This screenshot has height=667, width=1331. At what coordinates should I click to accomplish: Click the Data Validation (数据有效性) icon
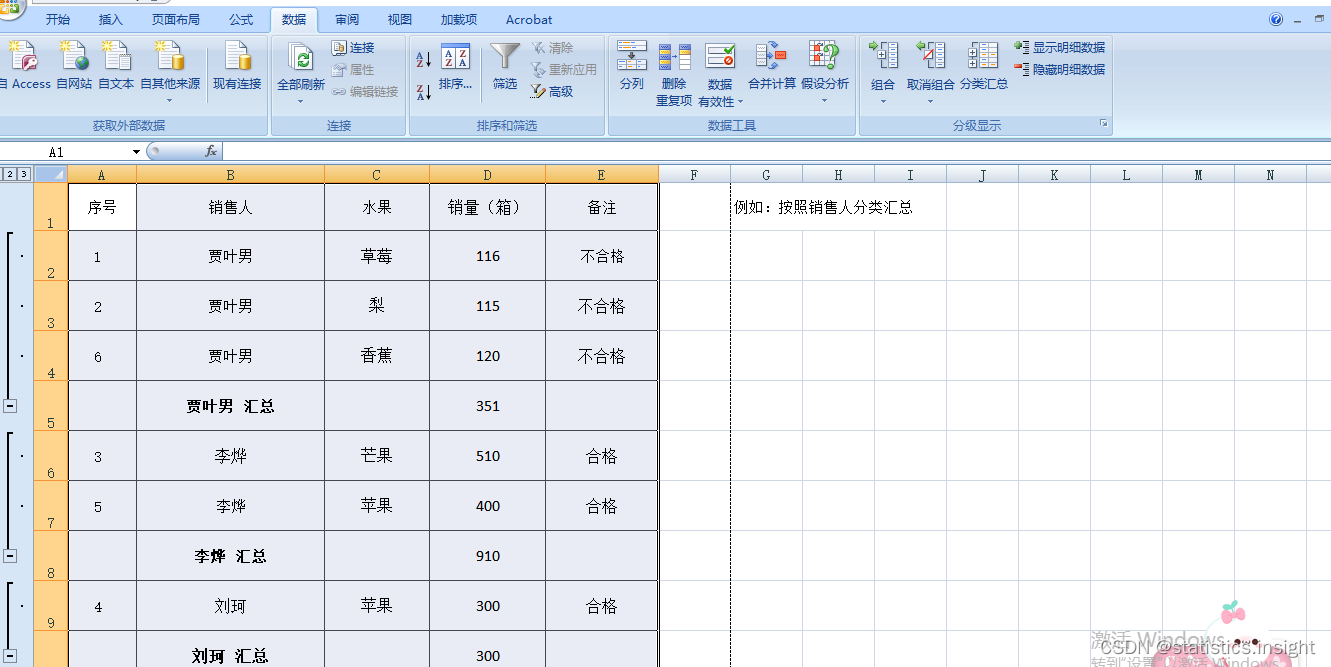coord(720,58)
